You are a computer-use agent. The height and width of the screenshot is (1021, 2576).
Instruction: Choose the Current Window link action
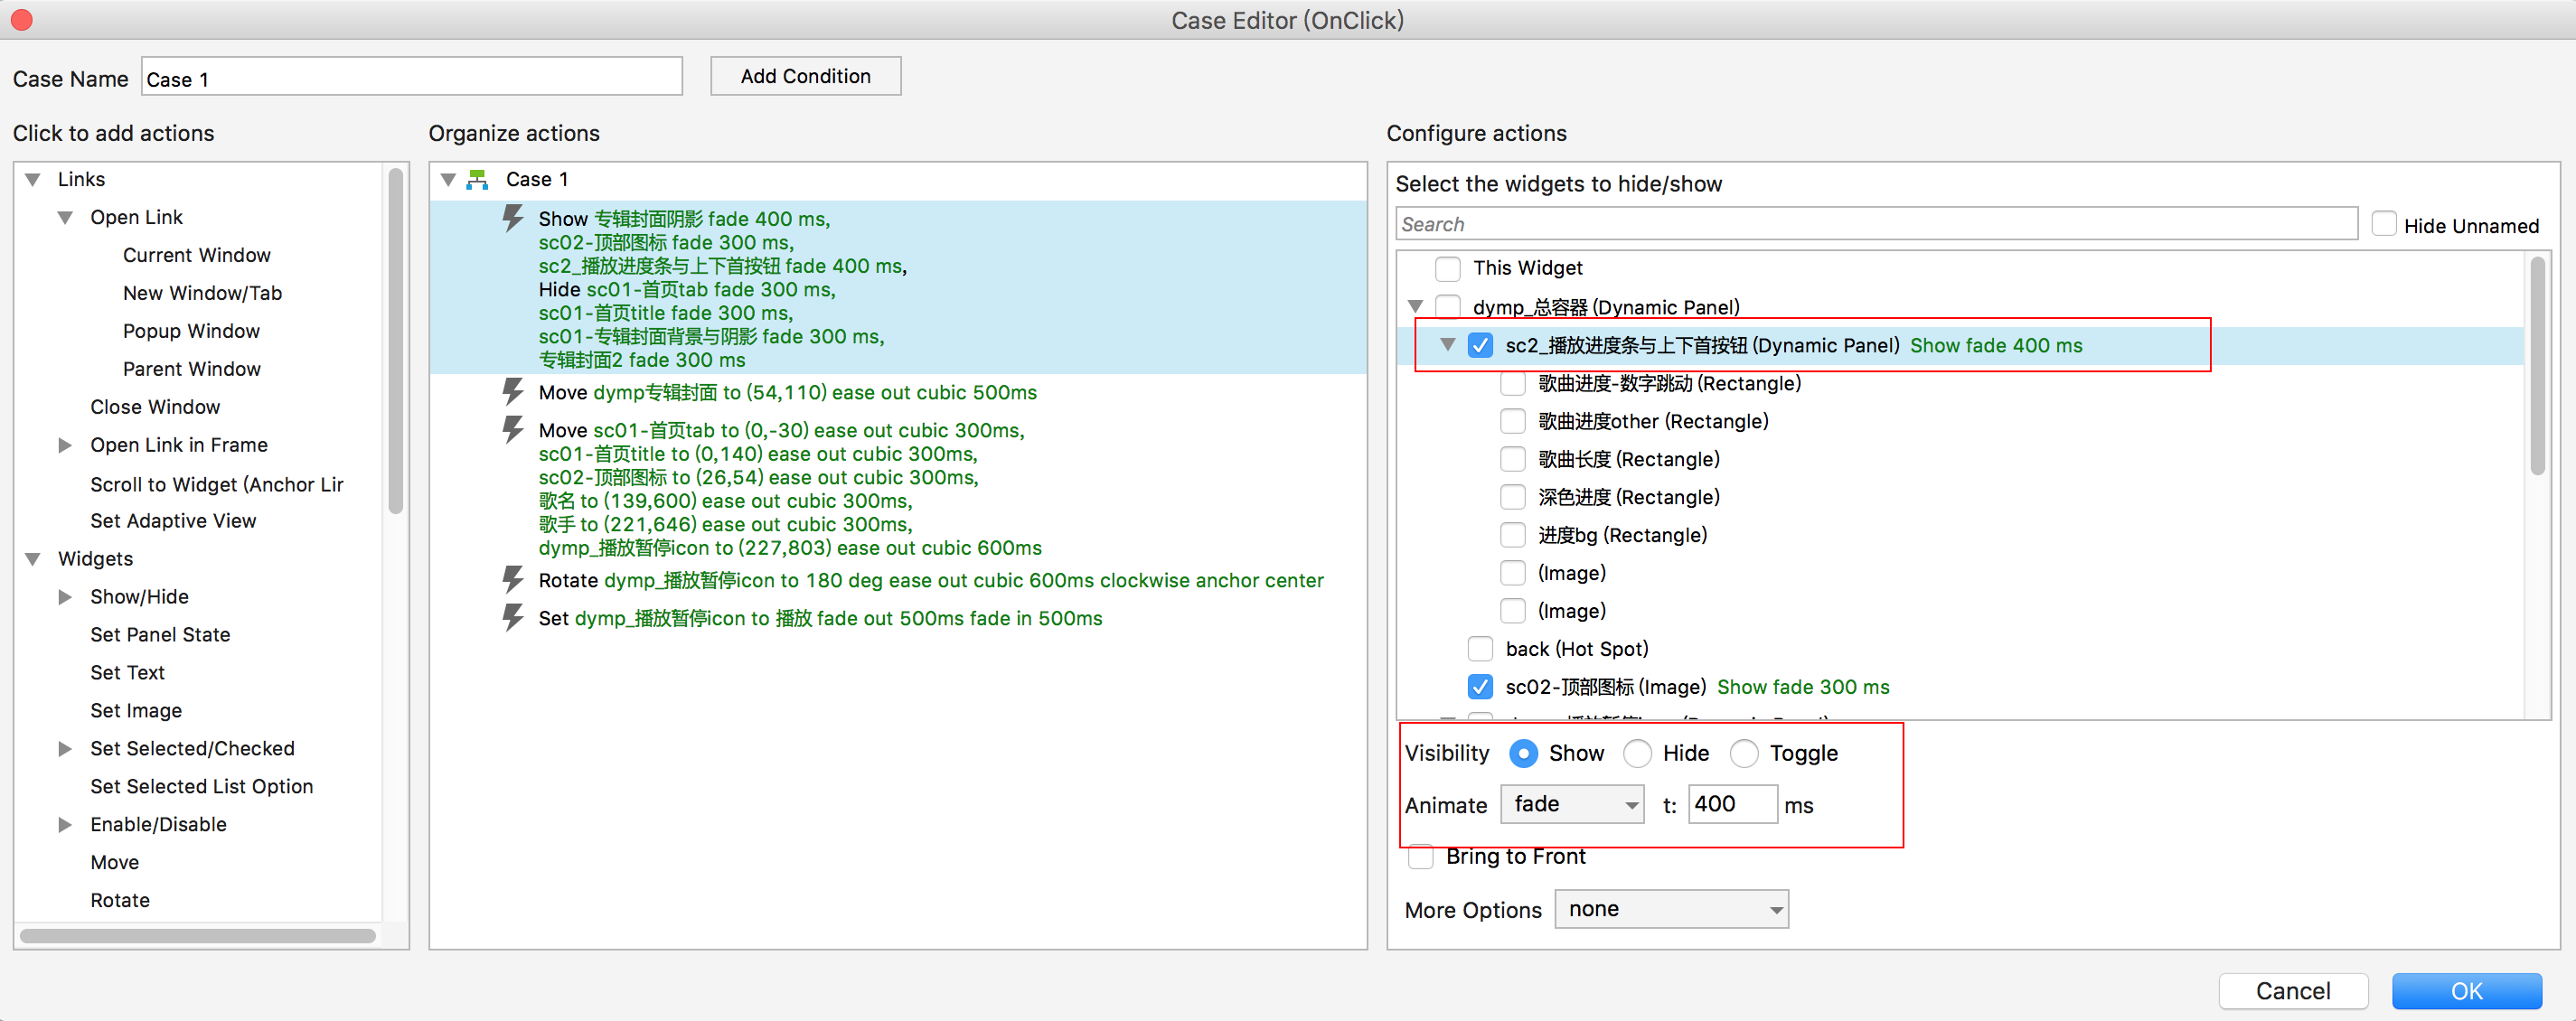[196, 255]
